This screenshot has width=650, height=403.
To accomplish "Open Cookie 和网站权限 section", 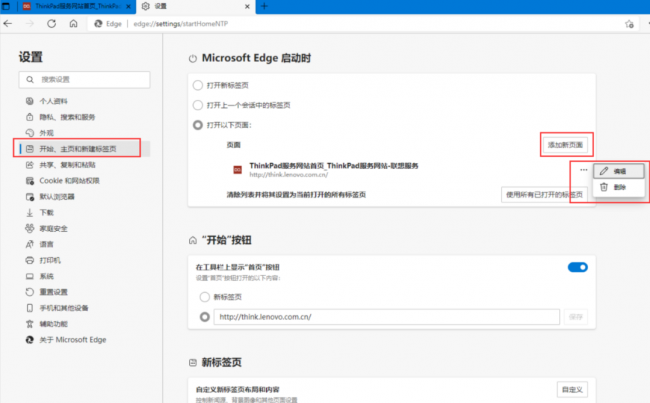I will pos(62,181).
